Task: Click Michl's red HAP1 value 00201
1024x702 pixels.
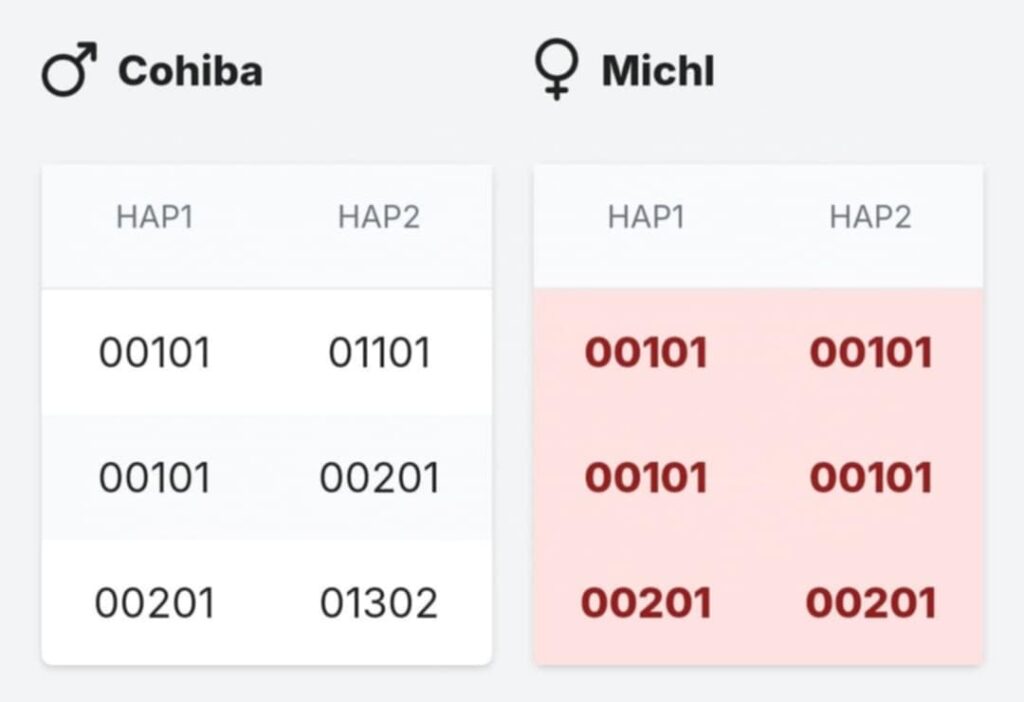Action: (x=646, y=602)
